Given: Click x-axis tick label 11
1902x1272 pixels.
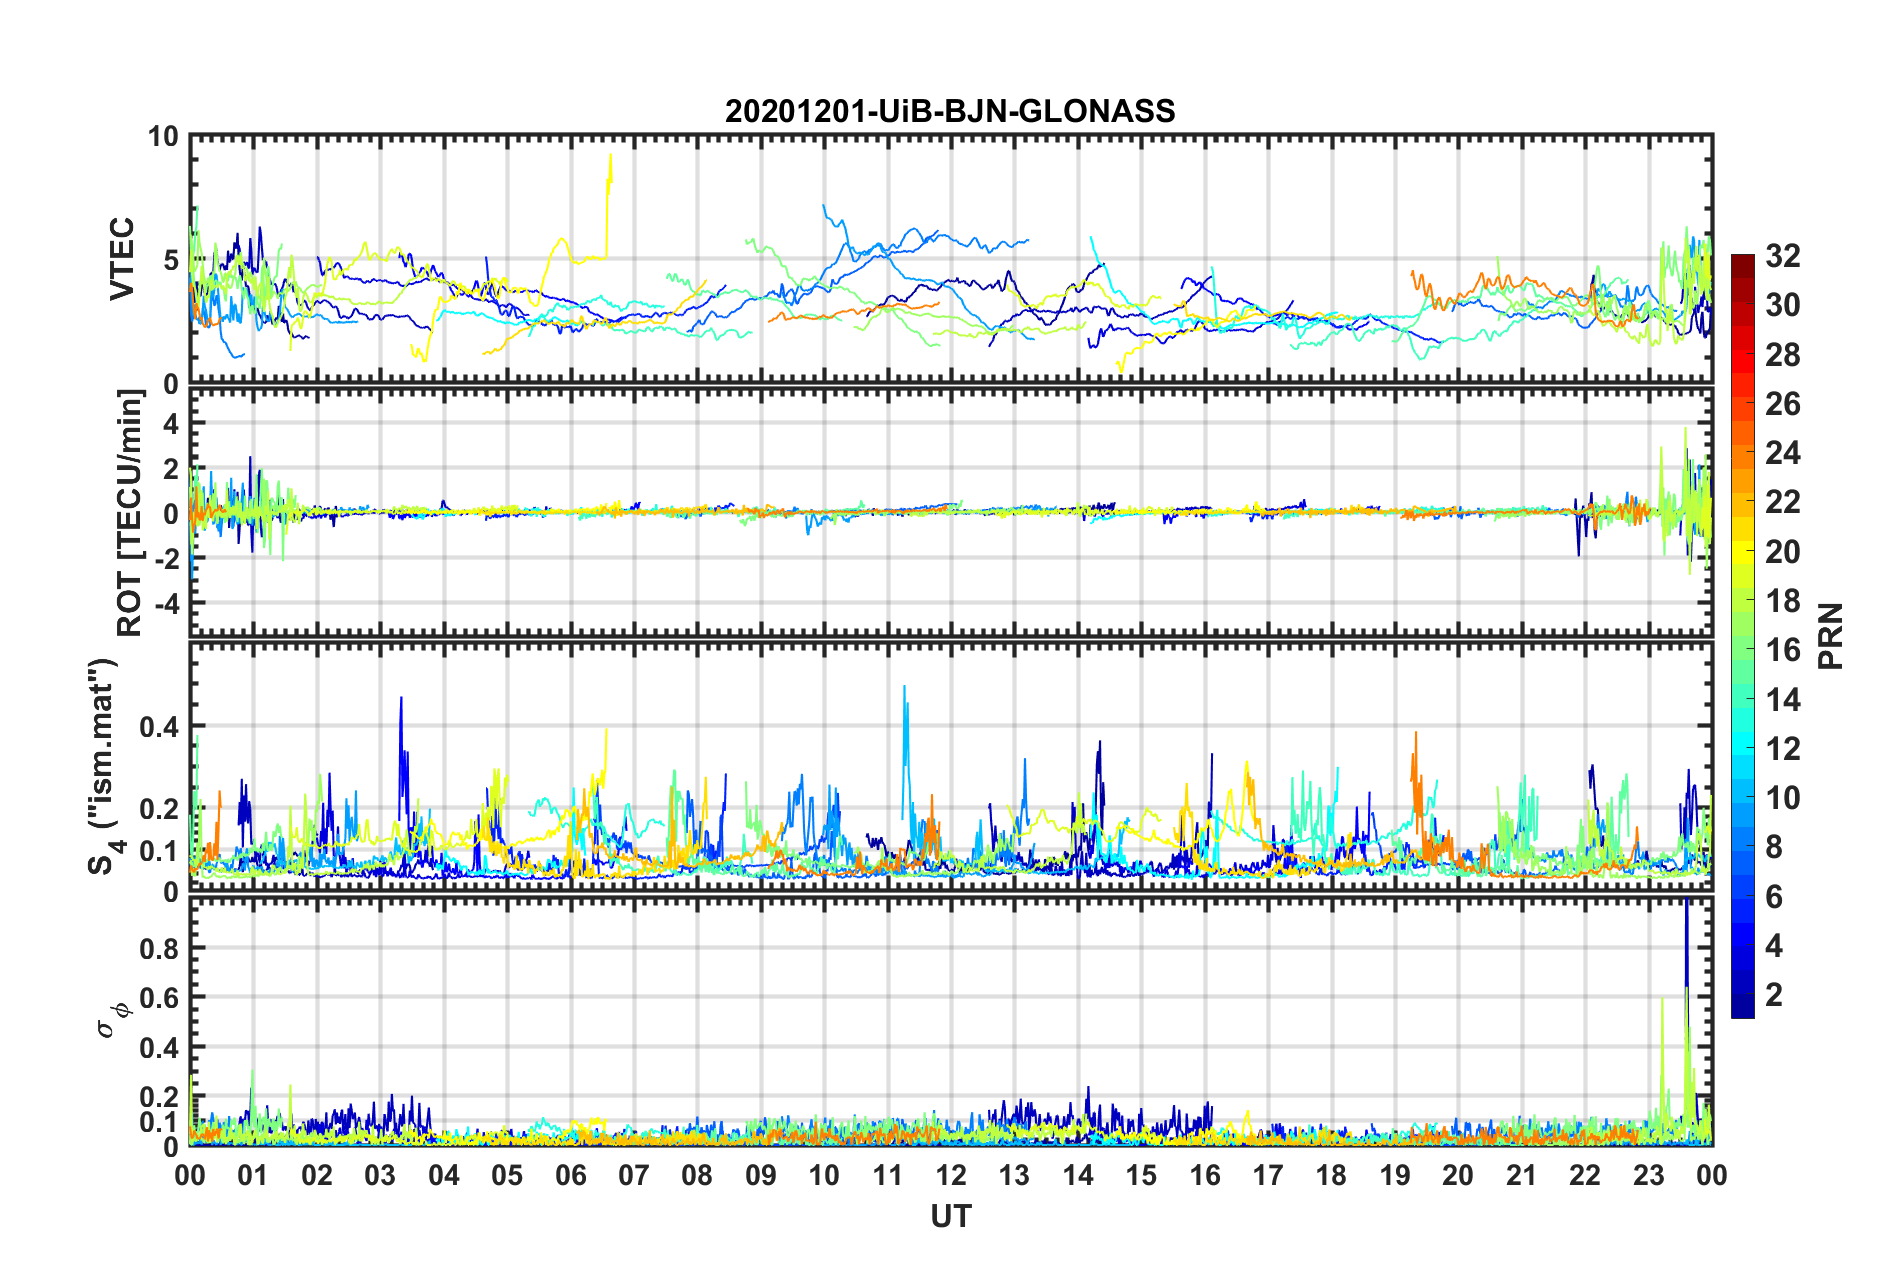Looking at the screenshot, I should point(888,1175).
